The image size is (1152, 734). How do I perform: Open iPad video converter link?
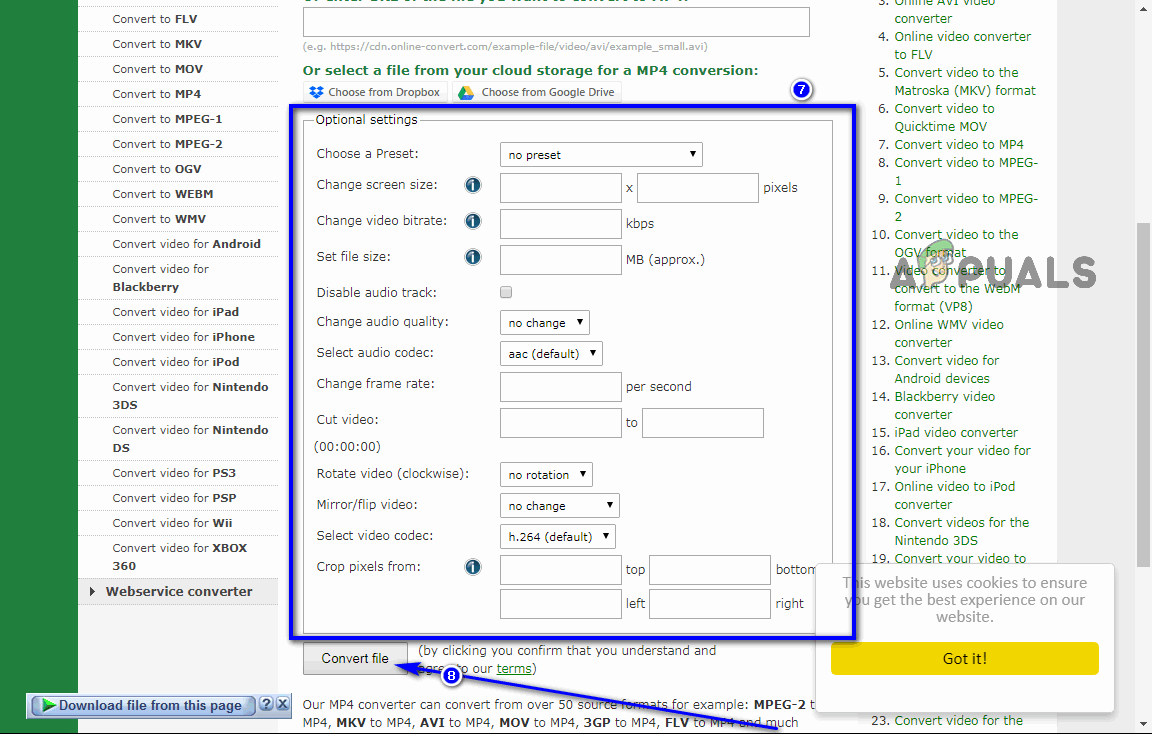point(956,433)
